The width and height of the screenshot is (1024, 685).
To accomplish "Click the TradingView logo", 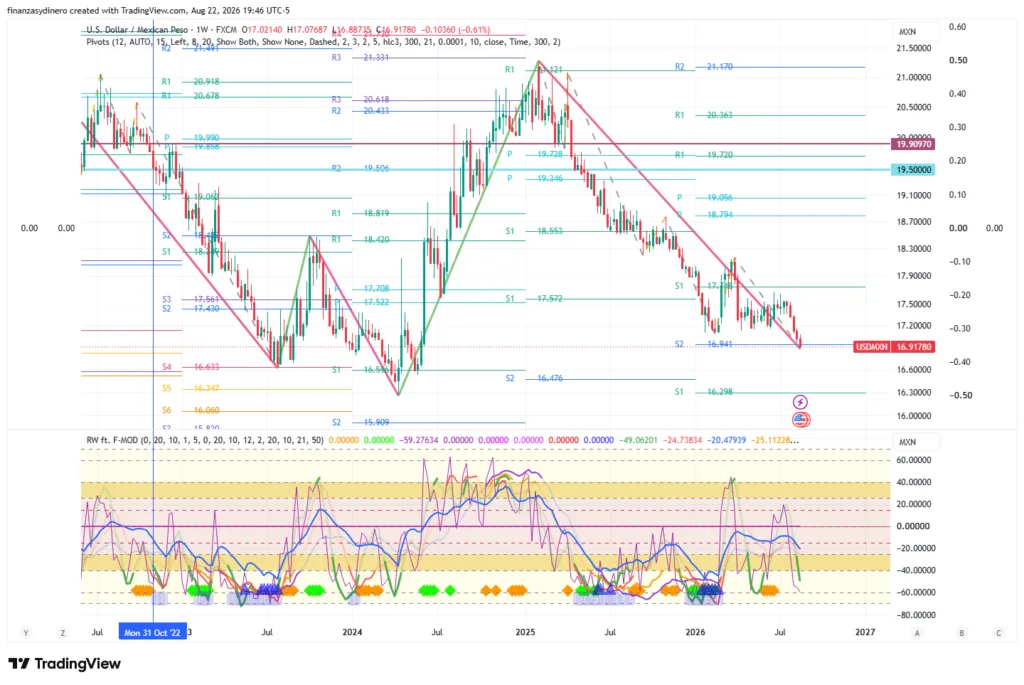I will click(x=65, y=663).
